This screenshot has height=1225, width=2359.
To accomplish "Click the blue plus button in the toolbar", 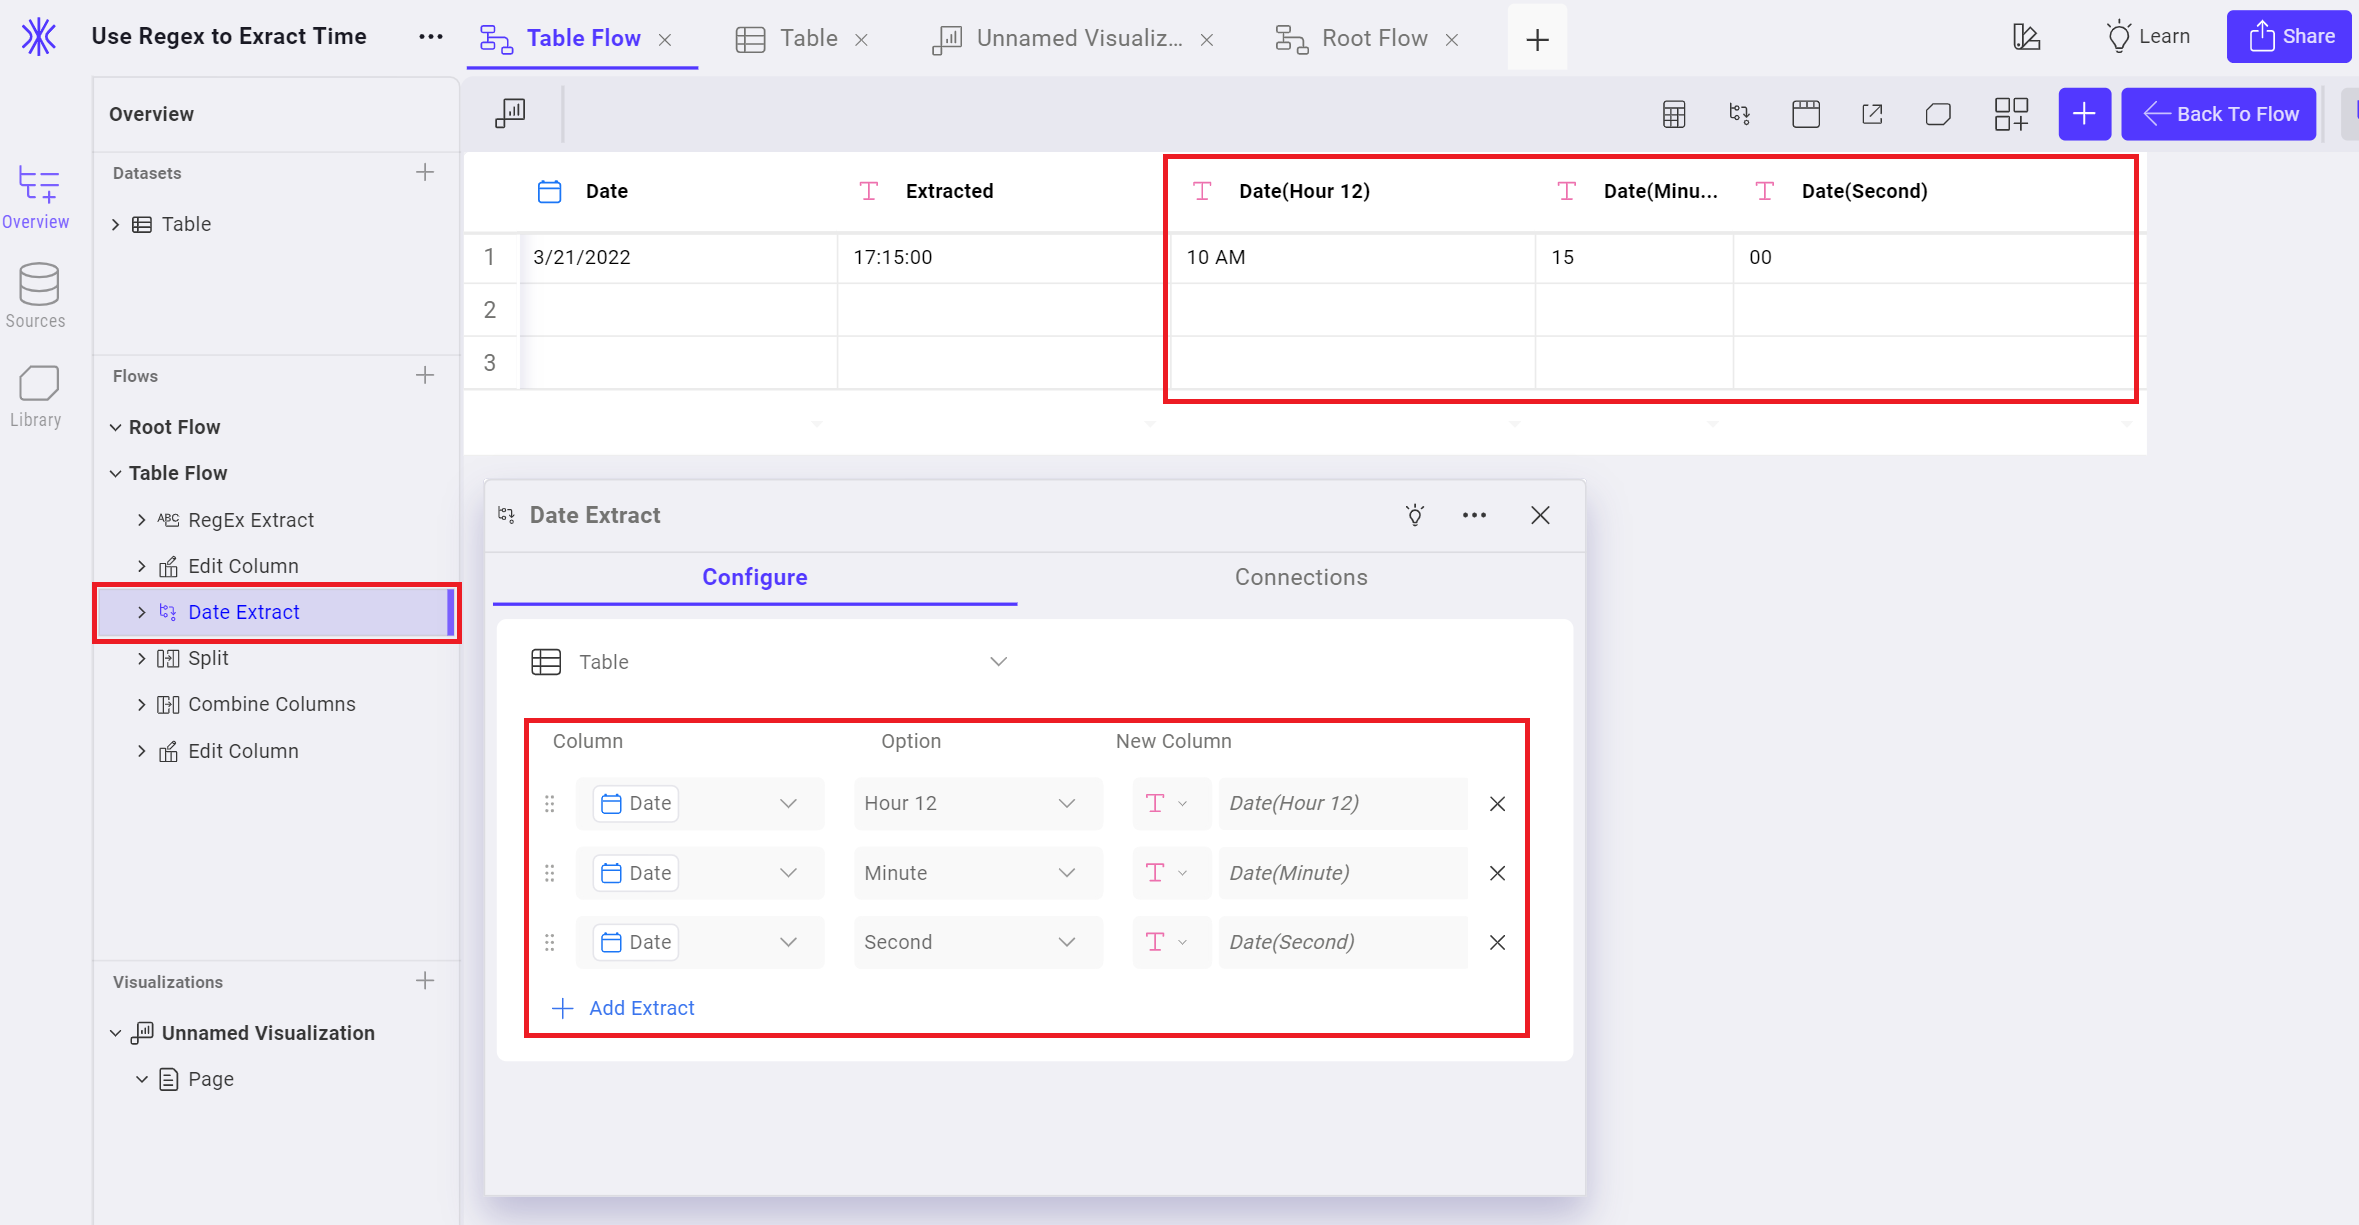I will pos(2084,114).
